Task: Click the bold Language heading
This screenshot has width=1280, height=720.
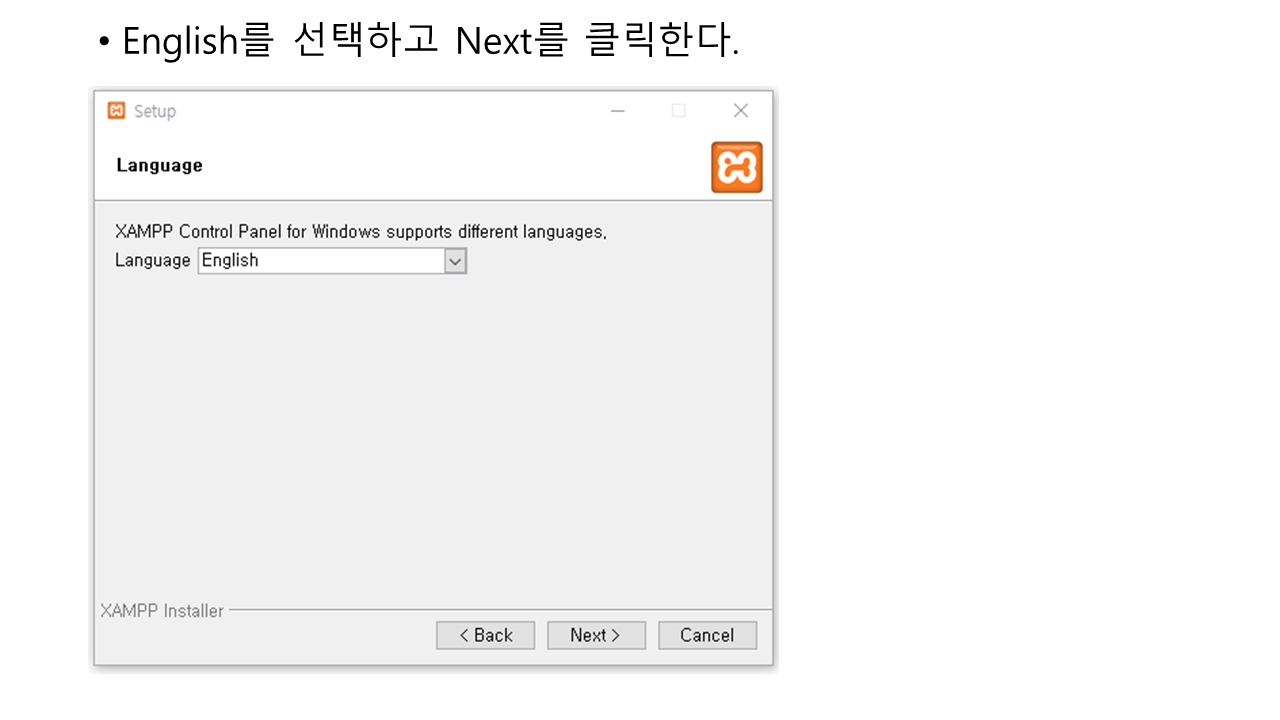Action: [x=159, y=165]
